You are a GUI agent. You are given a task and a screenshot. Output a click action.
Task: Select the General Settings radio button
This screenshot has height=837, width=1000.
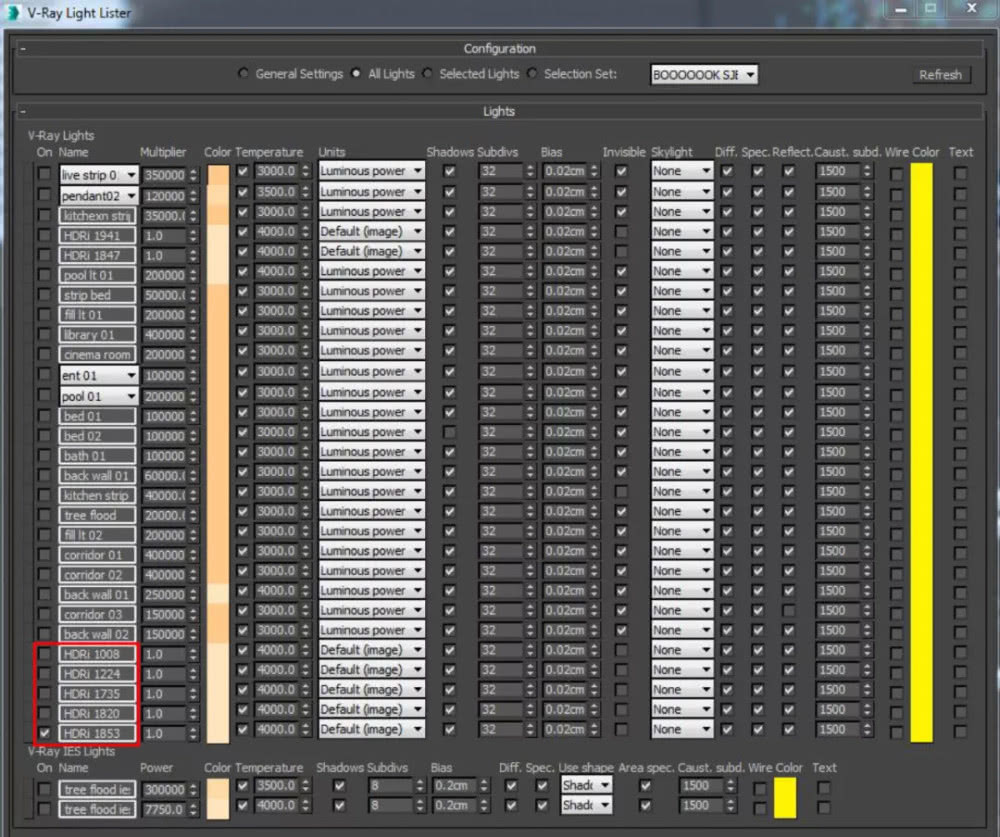(243, 74)
